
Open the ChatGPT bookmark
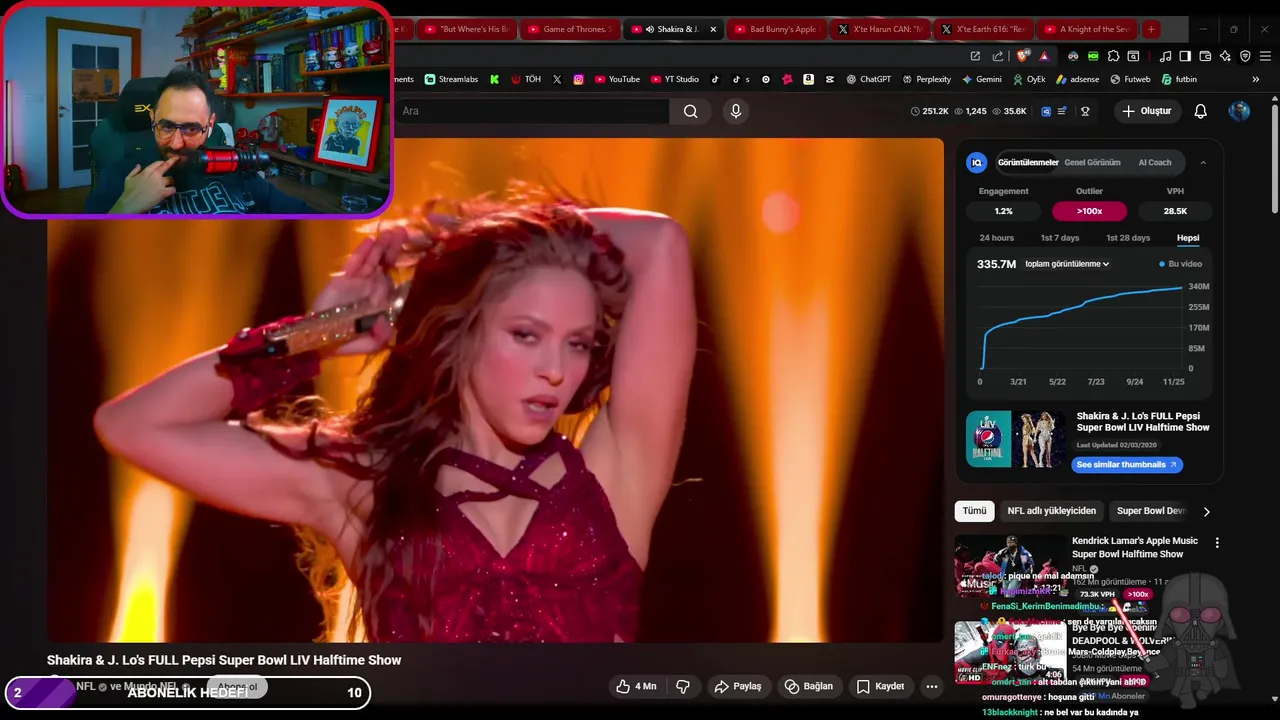click(868, 79)
